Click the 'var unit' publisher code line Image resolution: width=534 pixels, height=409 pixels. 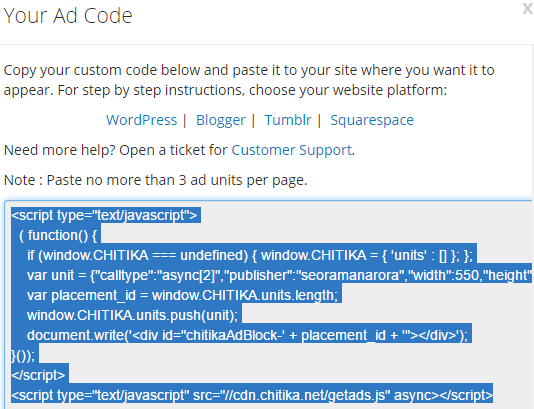click(279, 275)
